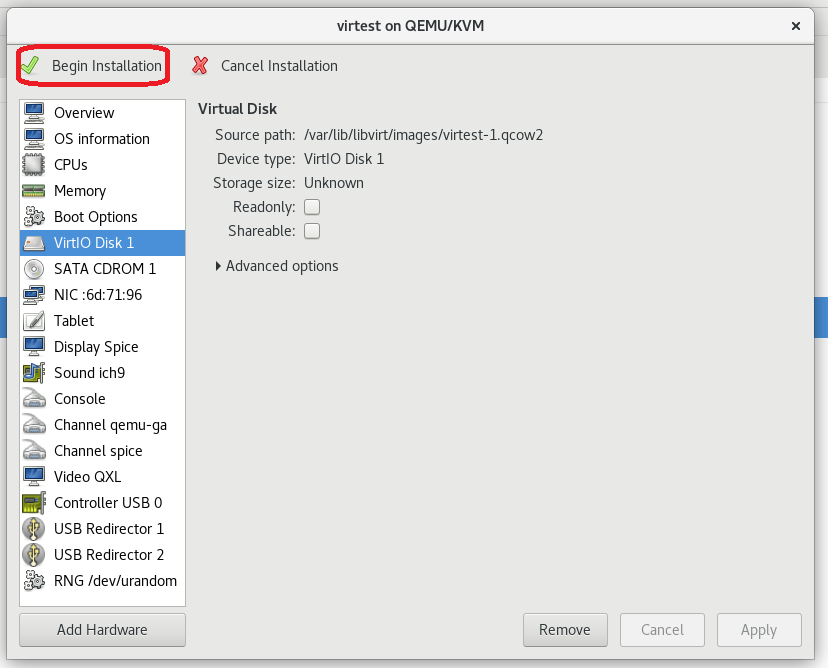Select RNG /dev/urandom in the list

click(x=102, y=580)
